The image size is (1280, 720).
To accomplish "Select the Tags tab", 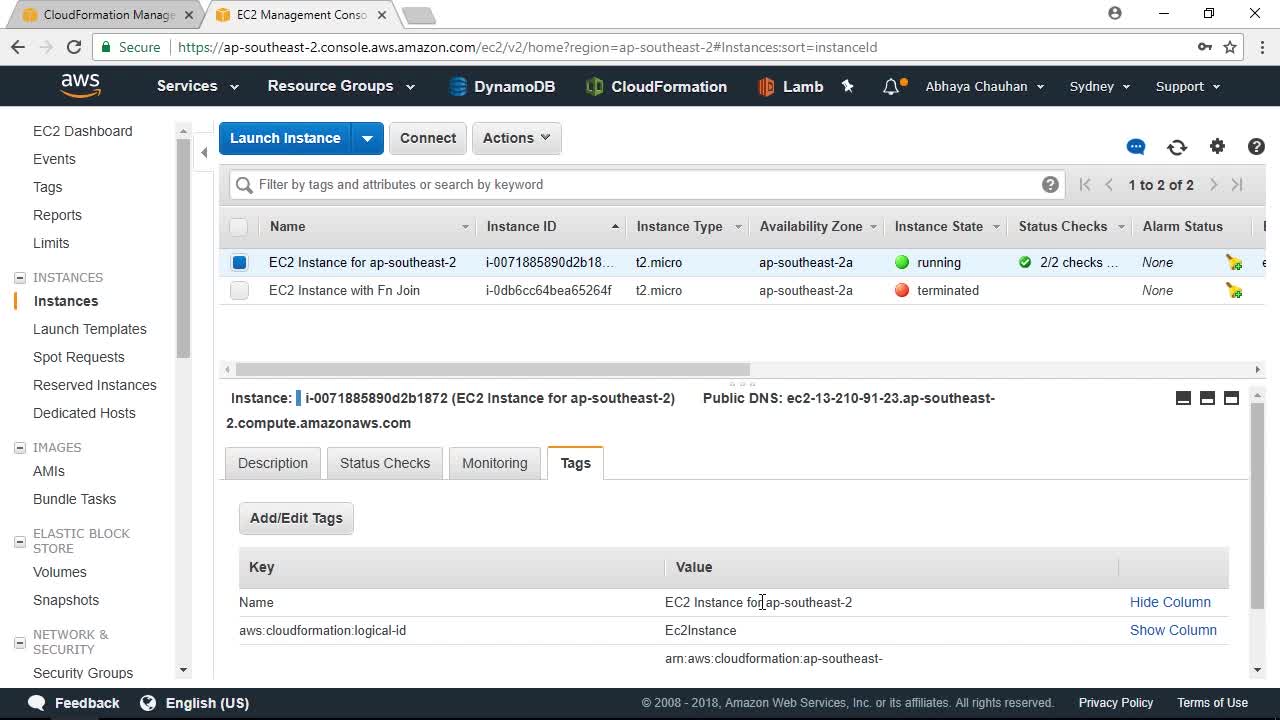I will coord(575,463).
